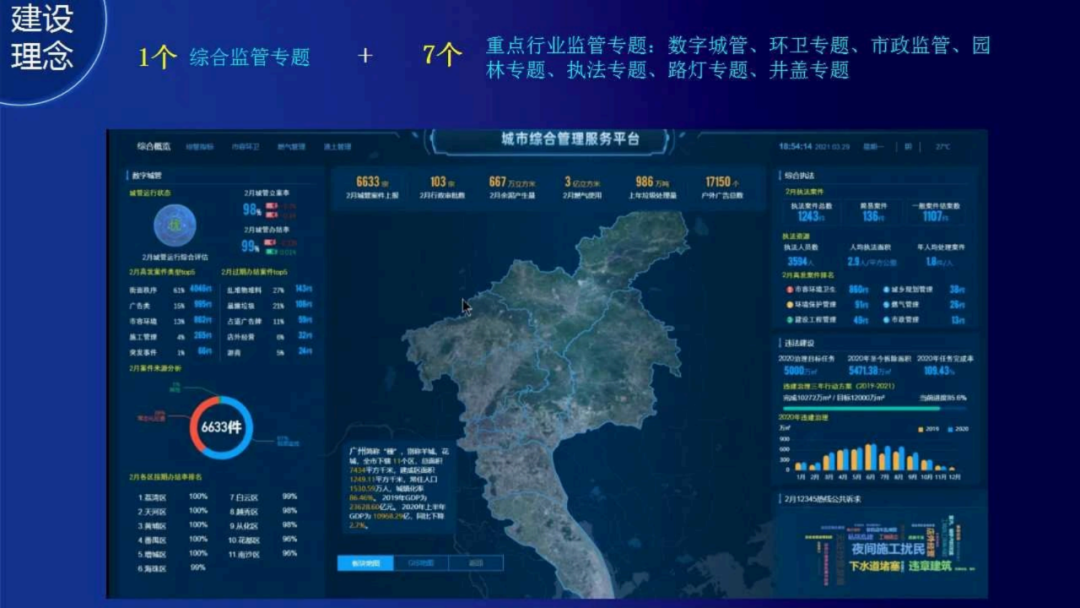Toggle the 2020 series in the legend
Viewport: 1080px width, 608px height.
tap(951, 429)
